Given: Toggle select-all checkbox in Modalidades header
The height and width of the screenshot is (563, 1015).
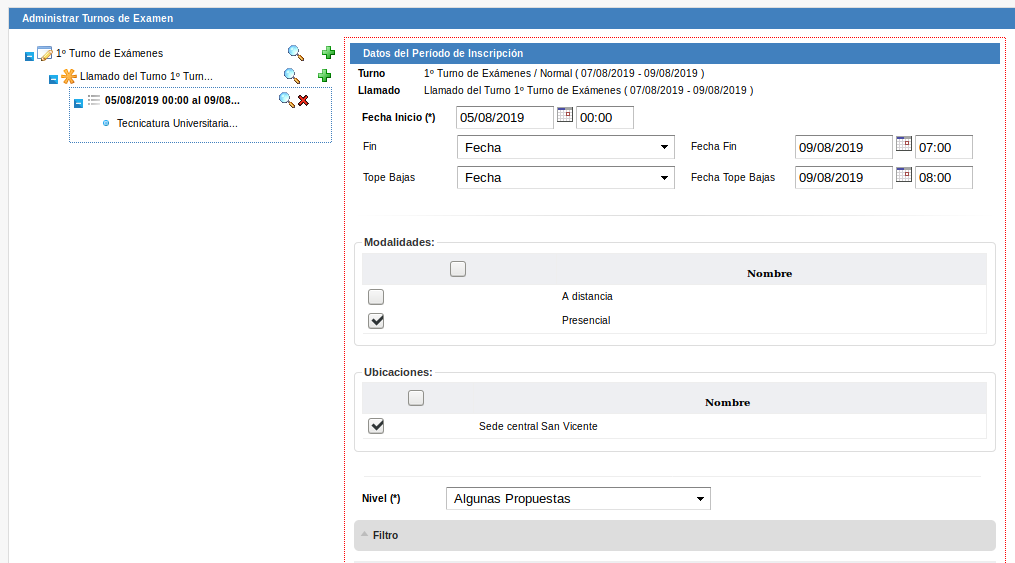Looking at the screenshot, I should pos(458,269).
